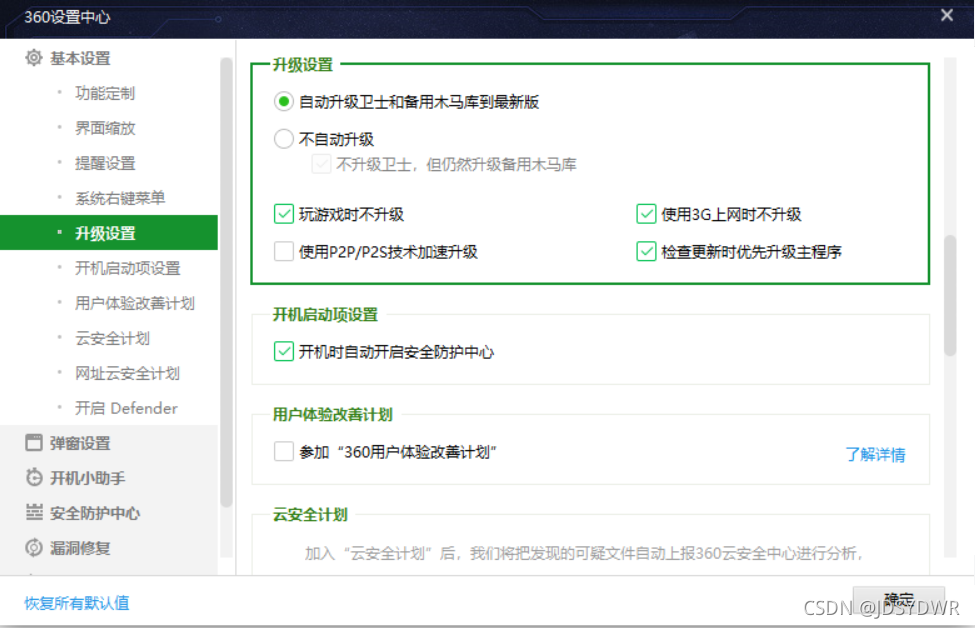Click the main panel scrollbar thumb
Image resolution: width=975 pixels, height=628 pixels.
pyautogui.click(x=950, y=295)
